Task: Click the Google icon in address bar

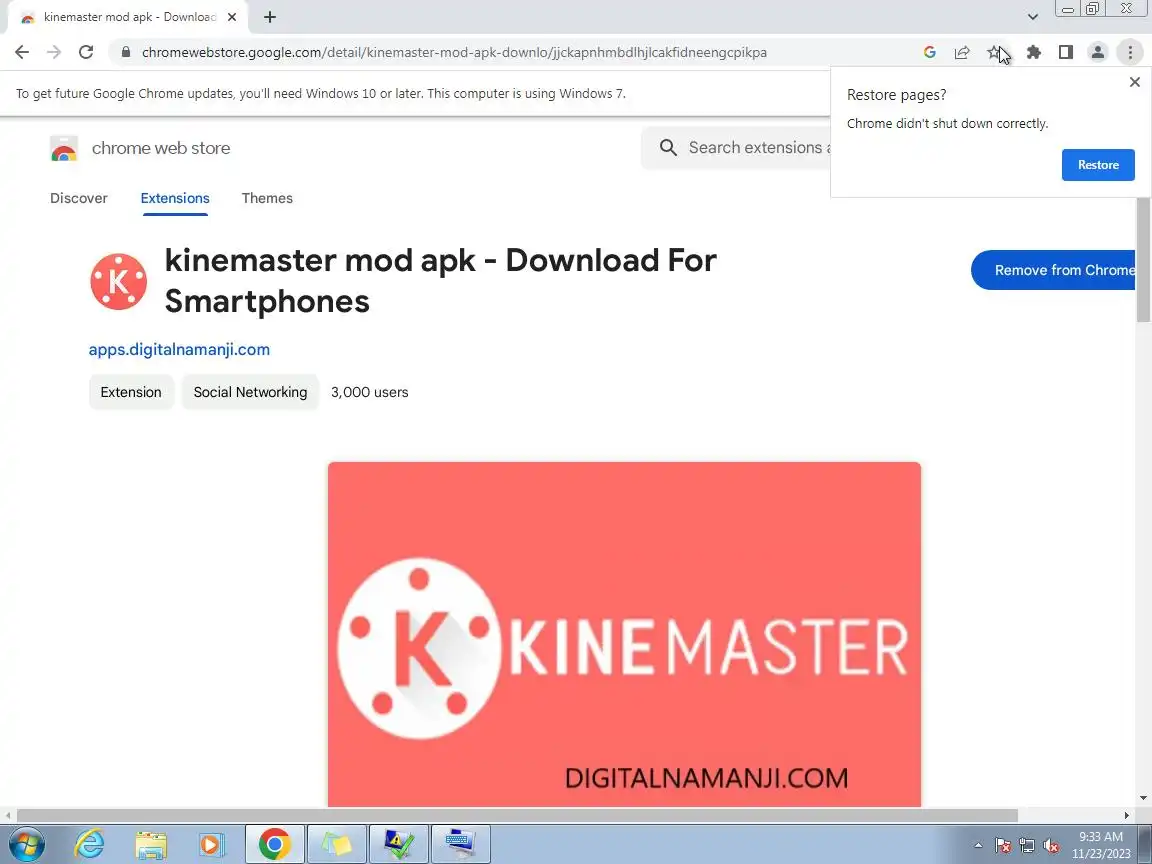Action: point(929,52)
